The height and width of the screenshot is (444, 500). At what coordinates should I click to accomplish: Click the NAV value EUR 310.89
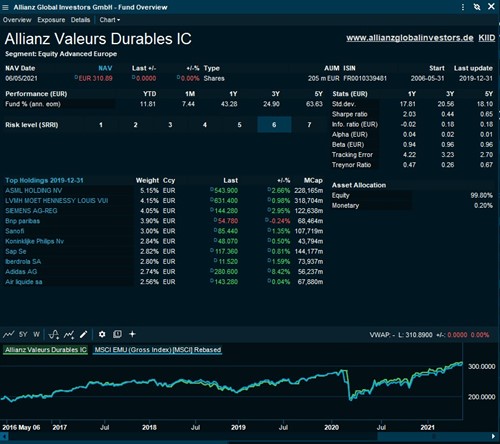[x=95, y=78]
